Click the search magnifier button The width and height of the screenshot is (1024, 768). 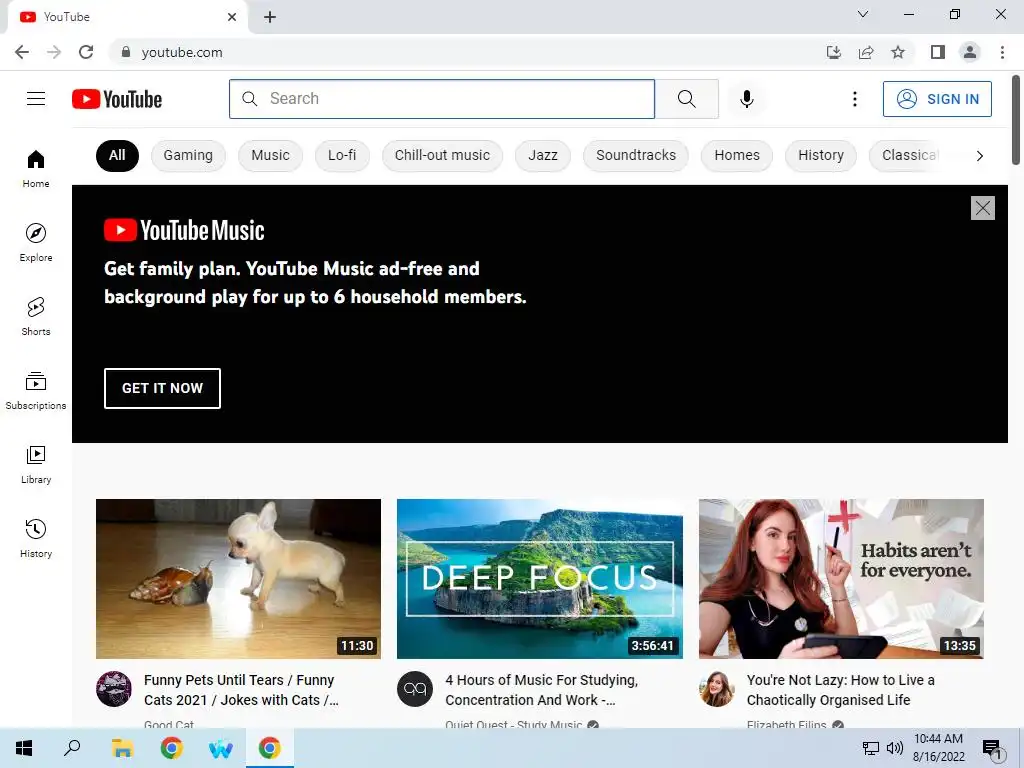686,99
